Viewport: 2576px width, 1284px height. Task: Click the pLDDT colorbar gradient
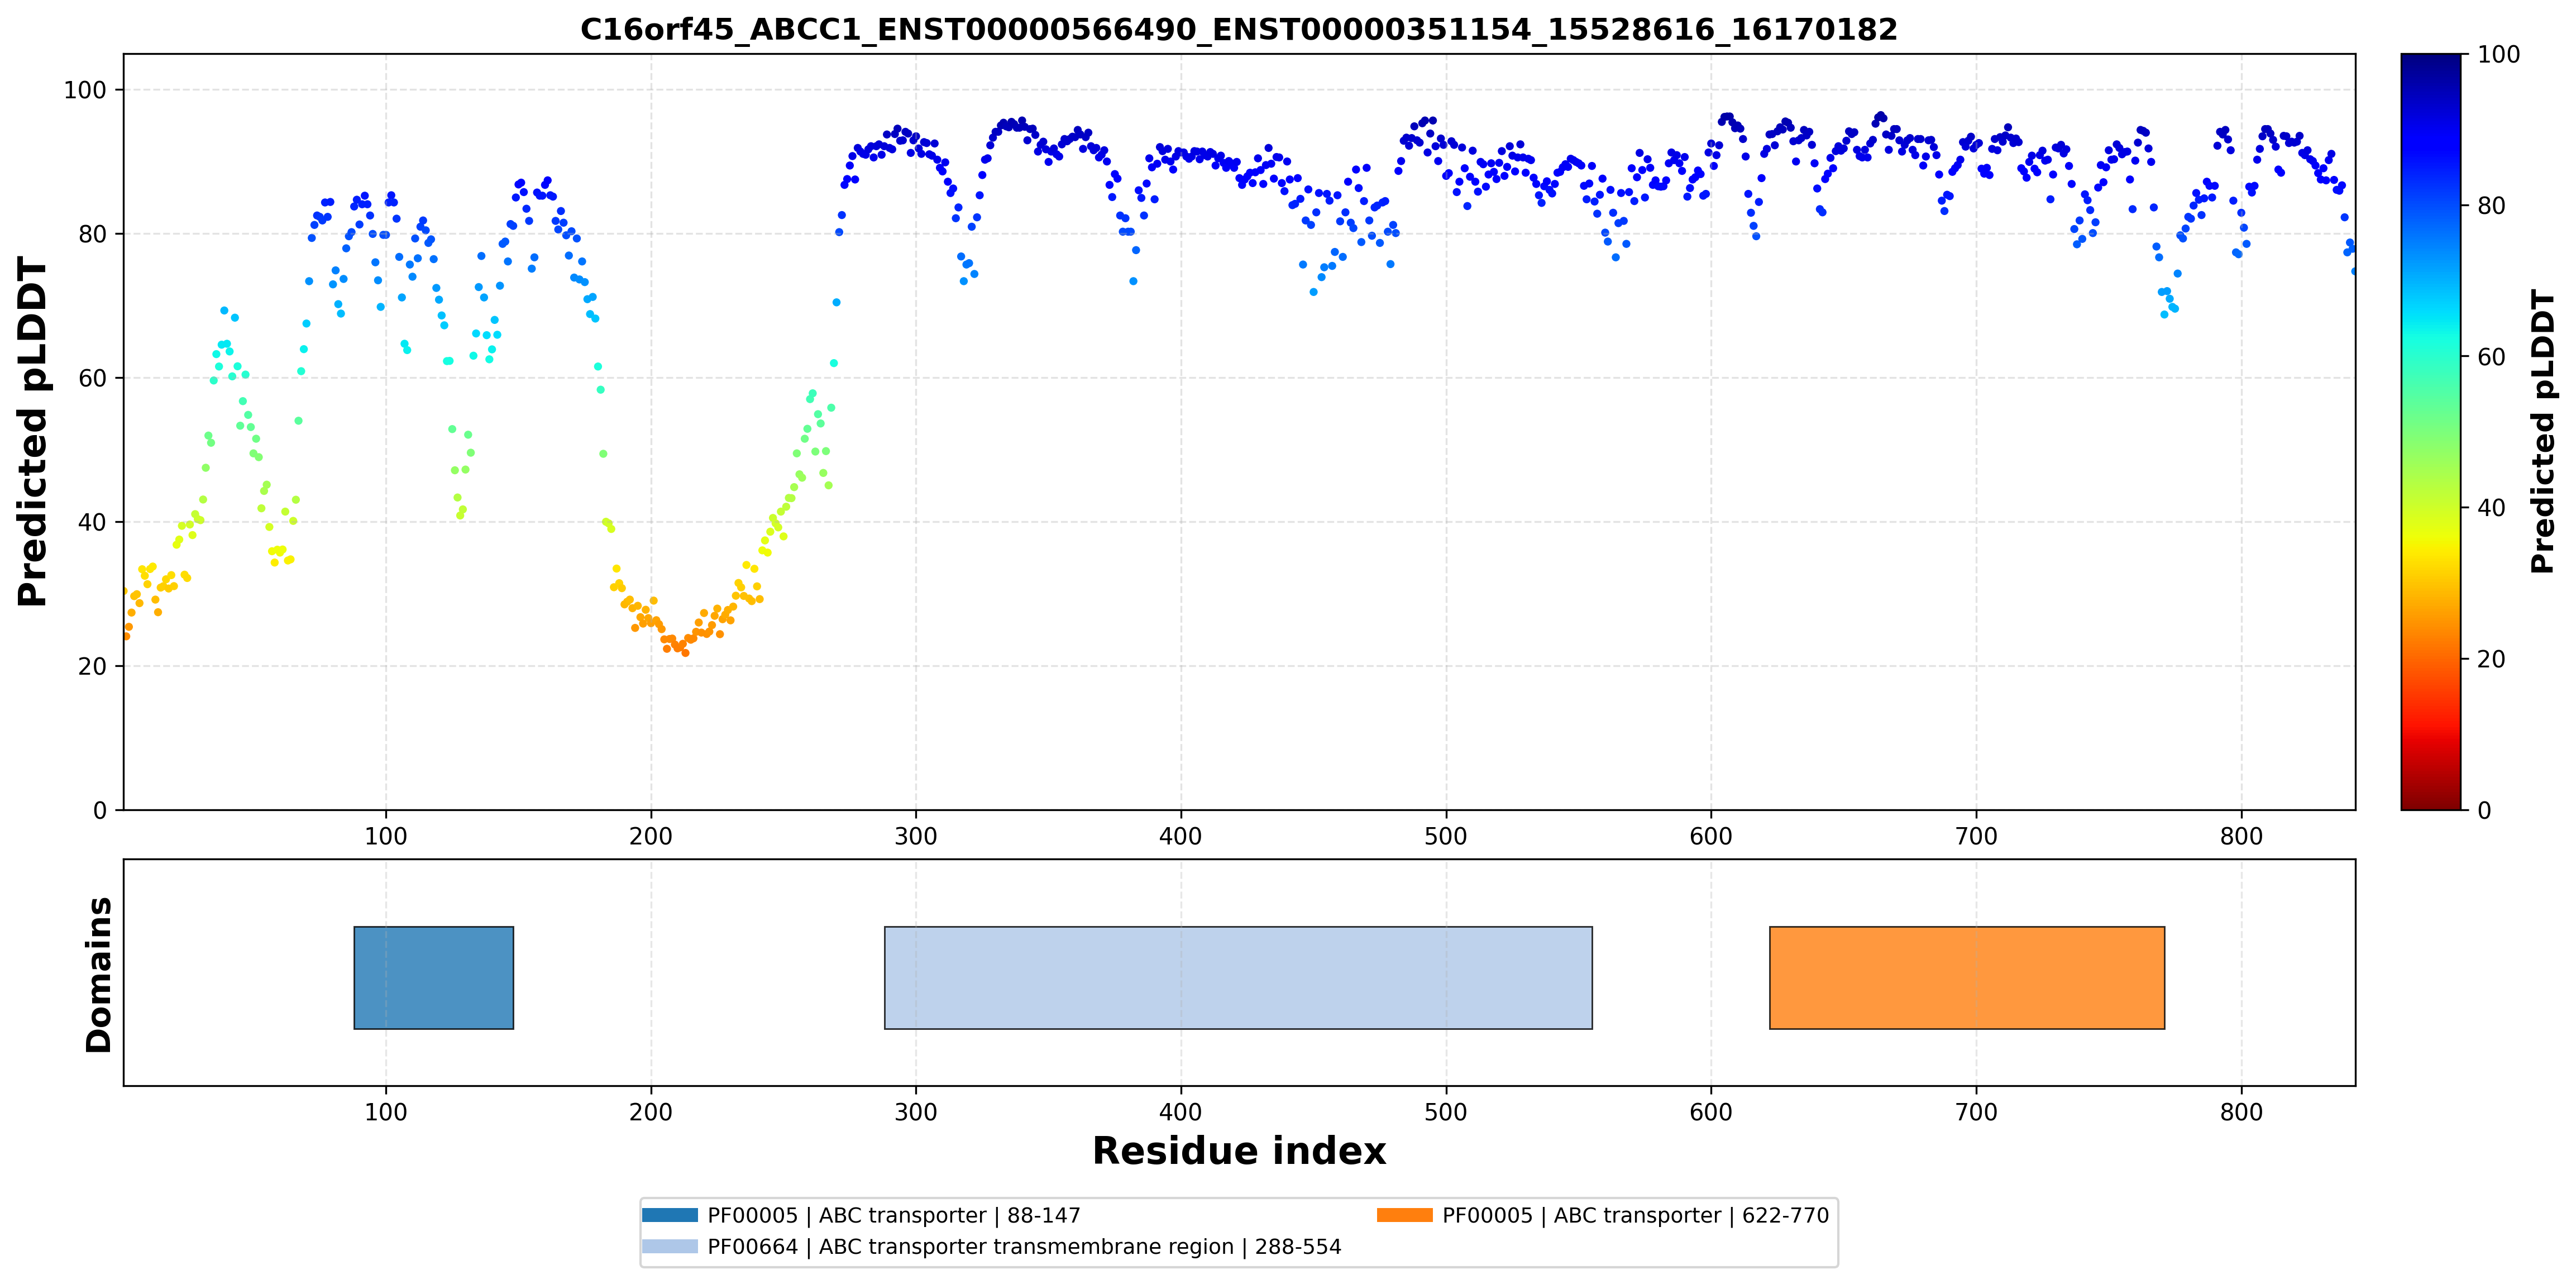click(x=2430, y=431)
